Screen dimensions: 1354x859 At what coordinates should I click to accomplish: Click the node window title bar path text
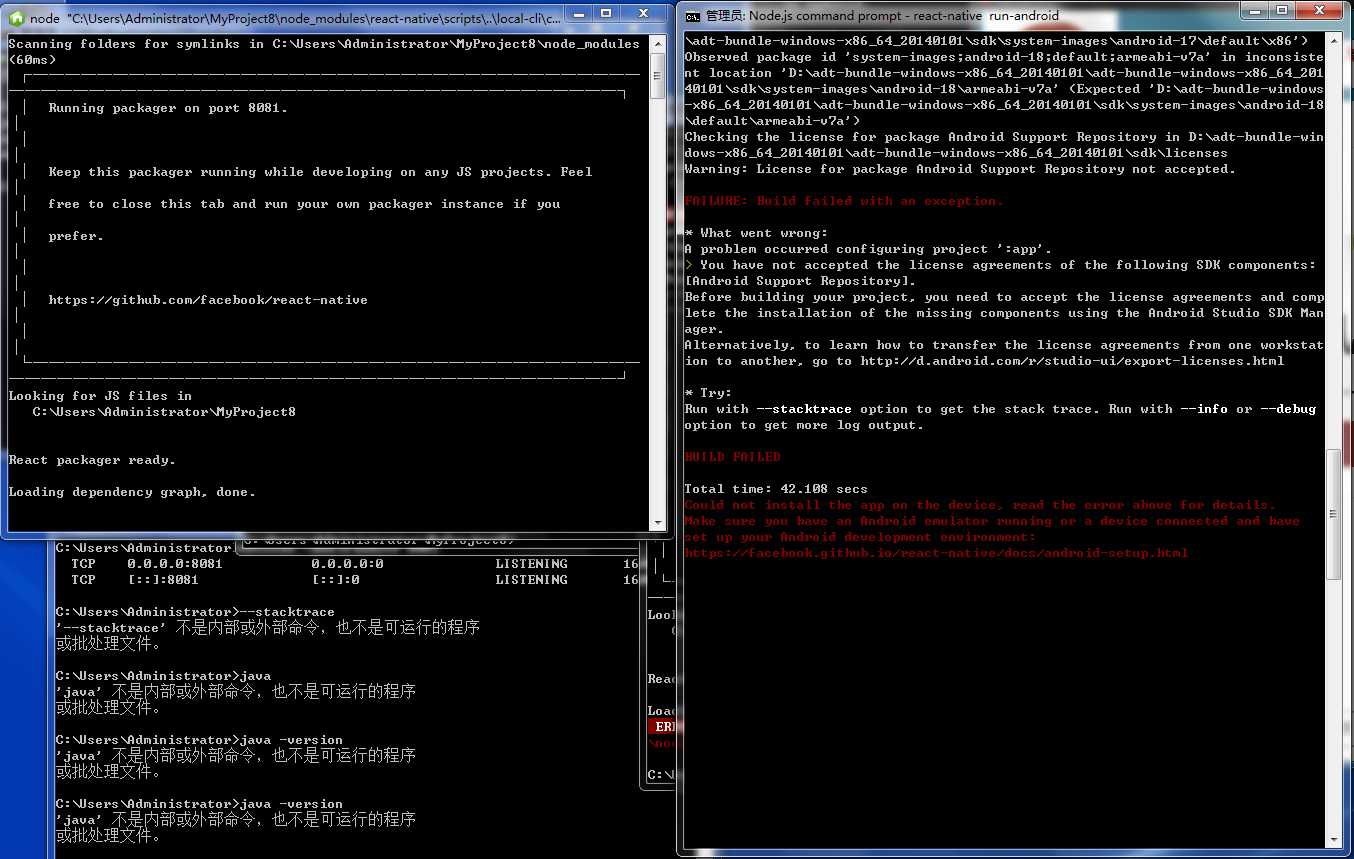313,18
